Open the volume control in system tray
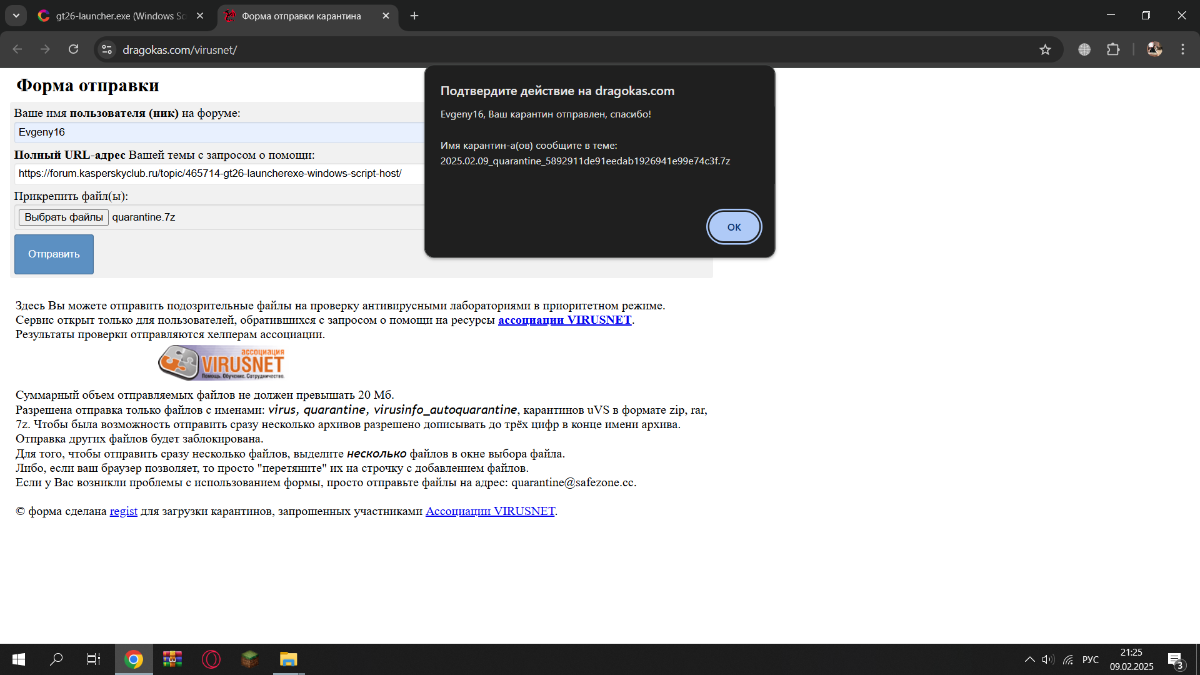 click(1048, 659)
